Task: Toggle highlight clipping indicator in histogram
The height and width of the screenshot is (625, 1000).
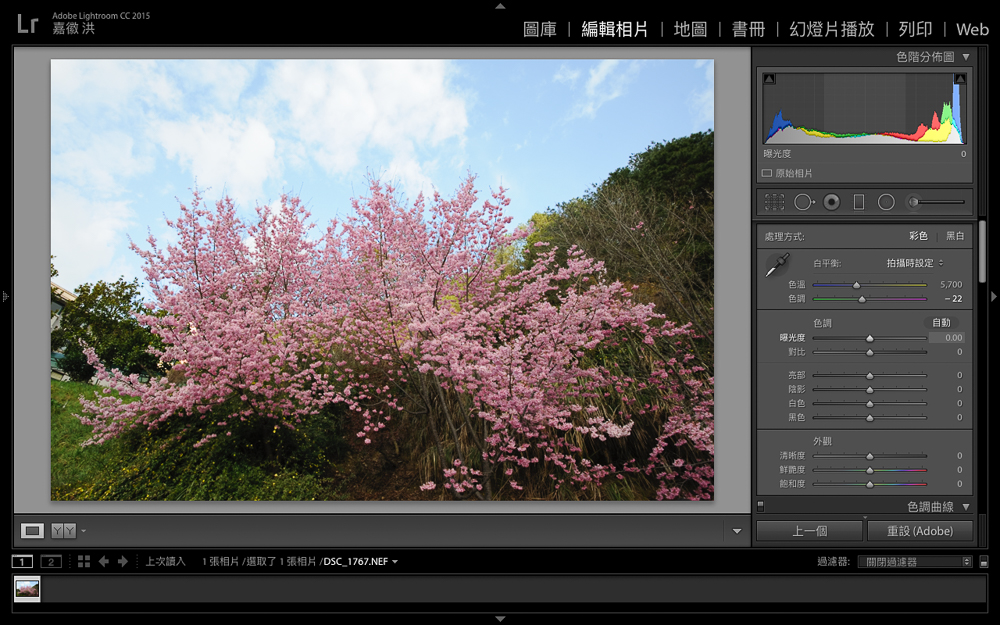Action: pyautogui.click(x=960, y=79)
